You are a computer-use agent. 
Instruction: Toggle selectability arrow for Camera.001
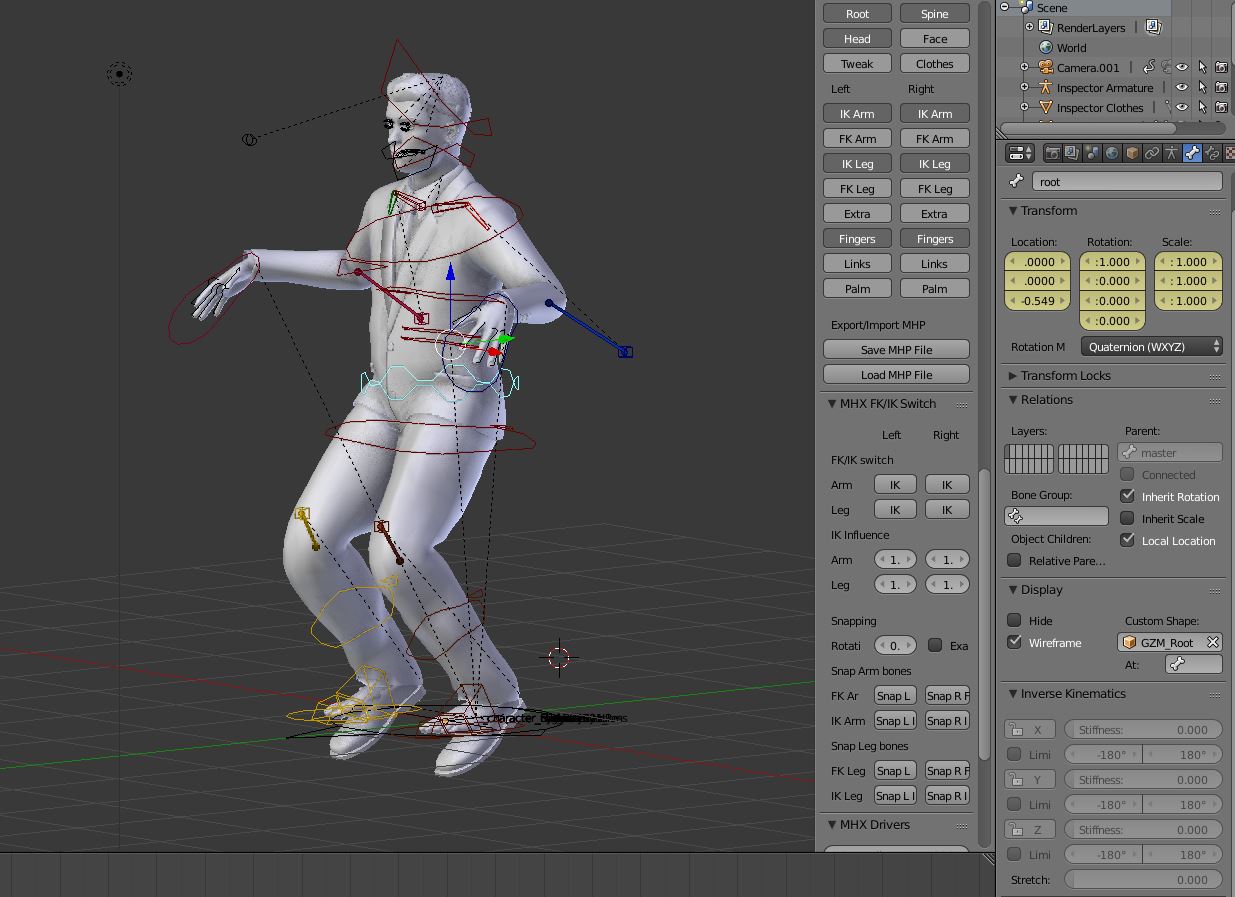[1202, 67]
